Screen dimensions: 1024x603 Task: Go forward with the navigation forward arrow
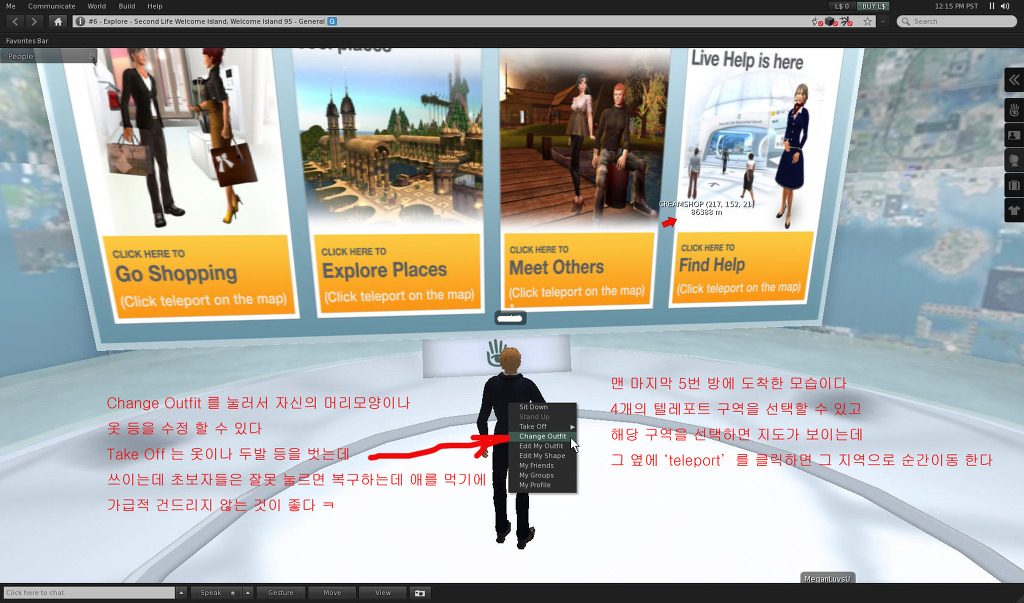coord(34,22)
